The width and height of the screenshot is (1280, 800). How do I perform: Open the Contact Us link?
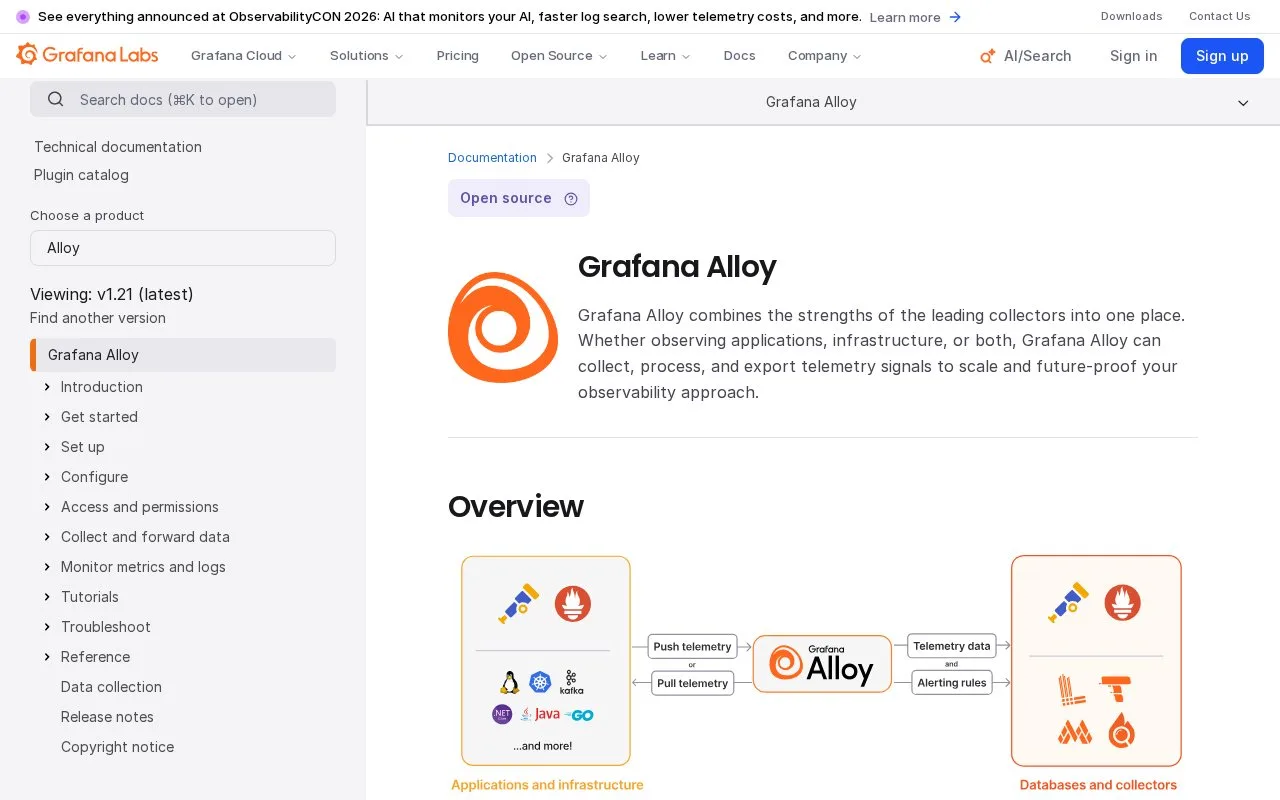(x=1220, y=16)
